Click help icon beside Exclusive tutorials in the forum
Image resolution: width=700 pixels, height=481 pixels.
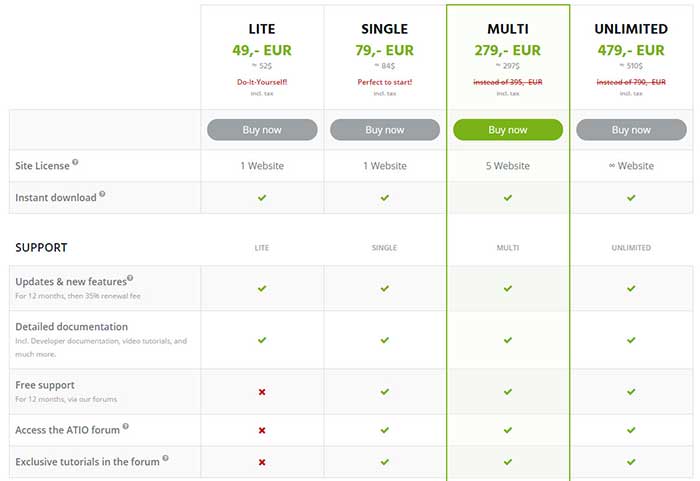(x=165, y=458)
